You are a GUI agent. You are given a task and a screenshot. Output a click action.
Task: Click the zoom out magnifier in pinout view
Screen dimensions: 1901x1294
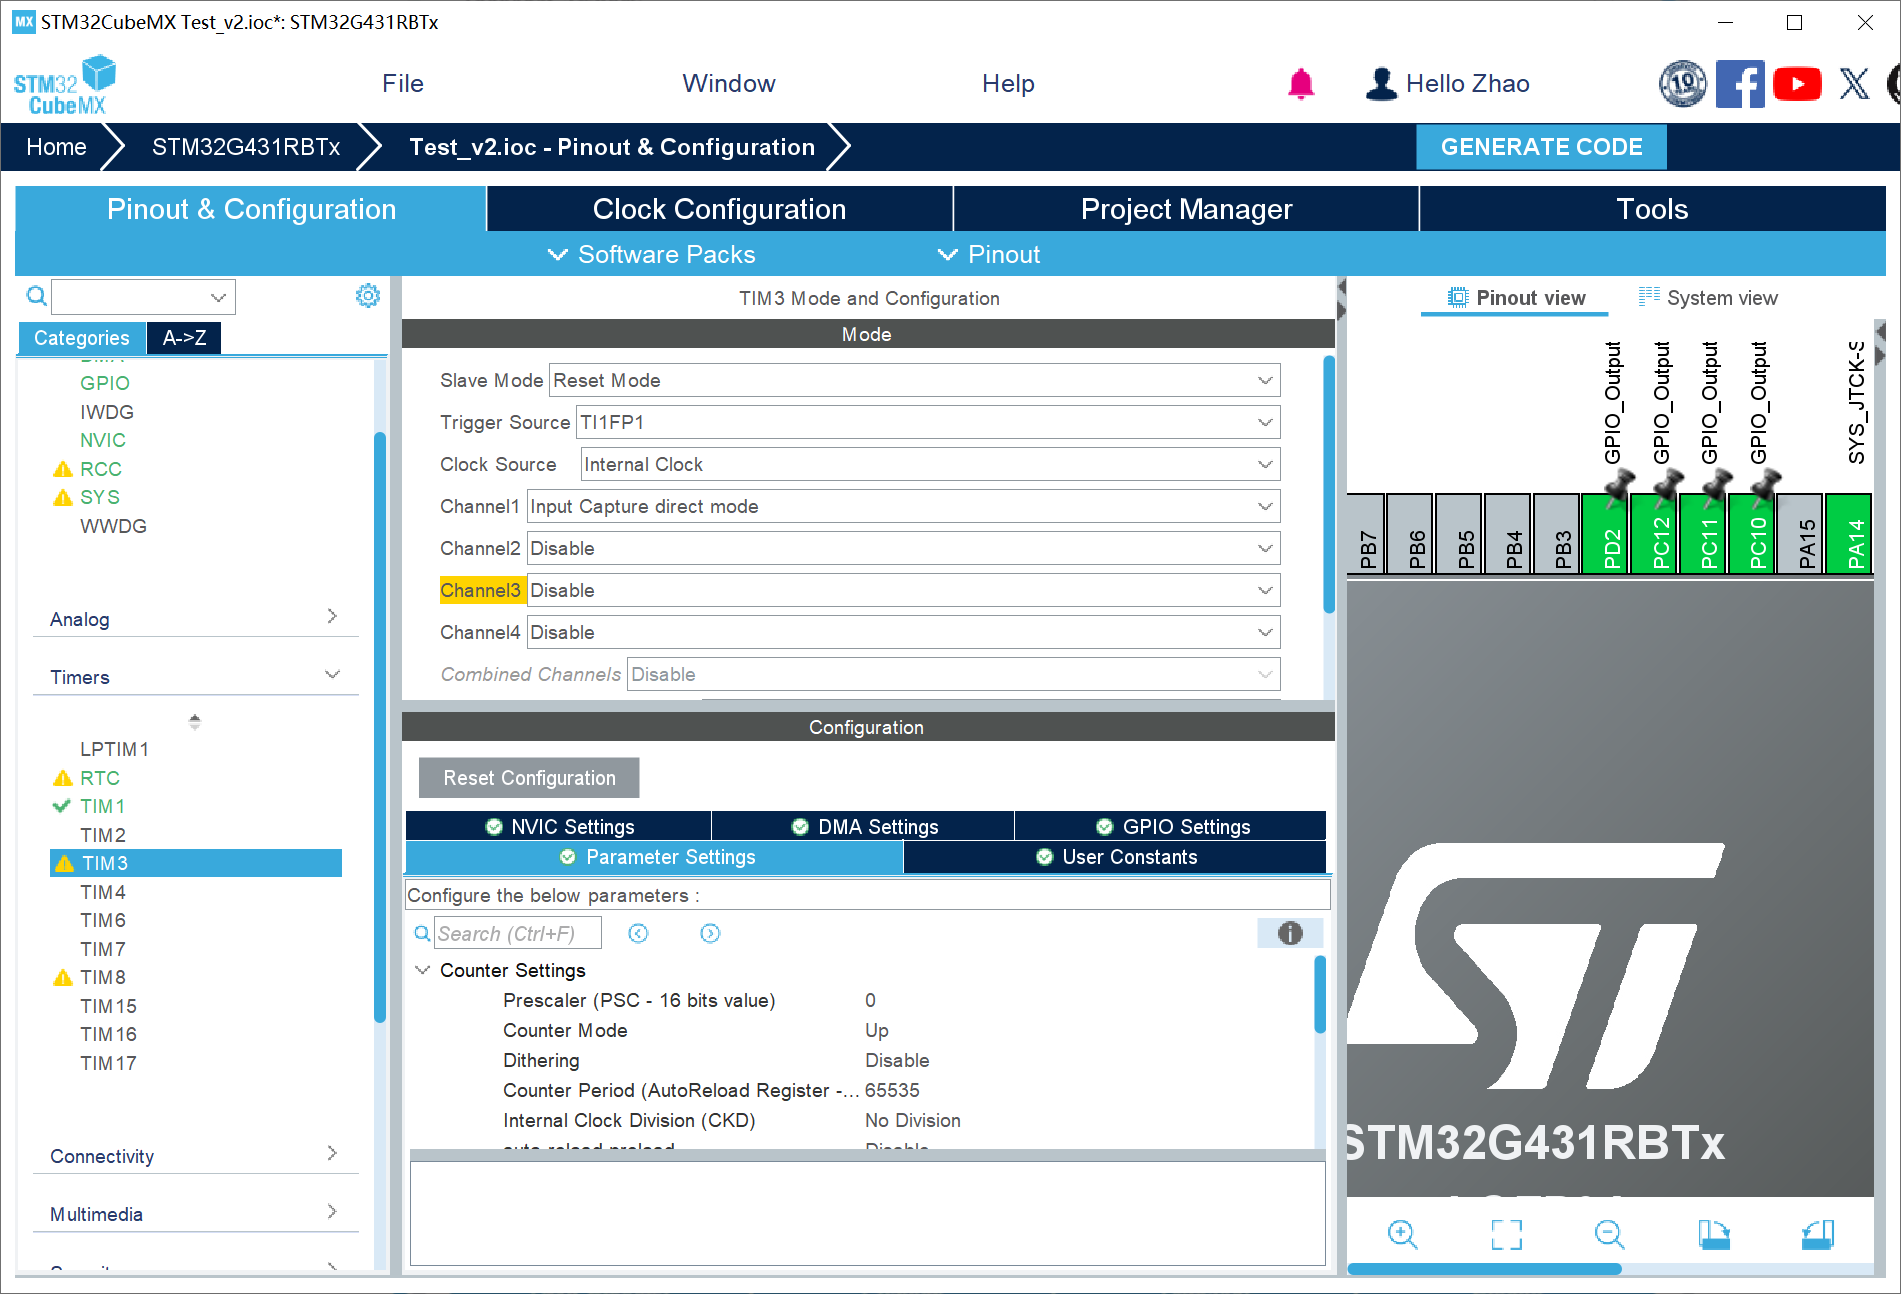1609,1234
